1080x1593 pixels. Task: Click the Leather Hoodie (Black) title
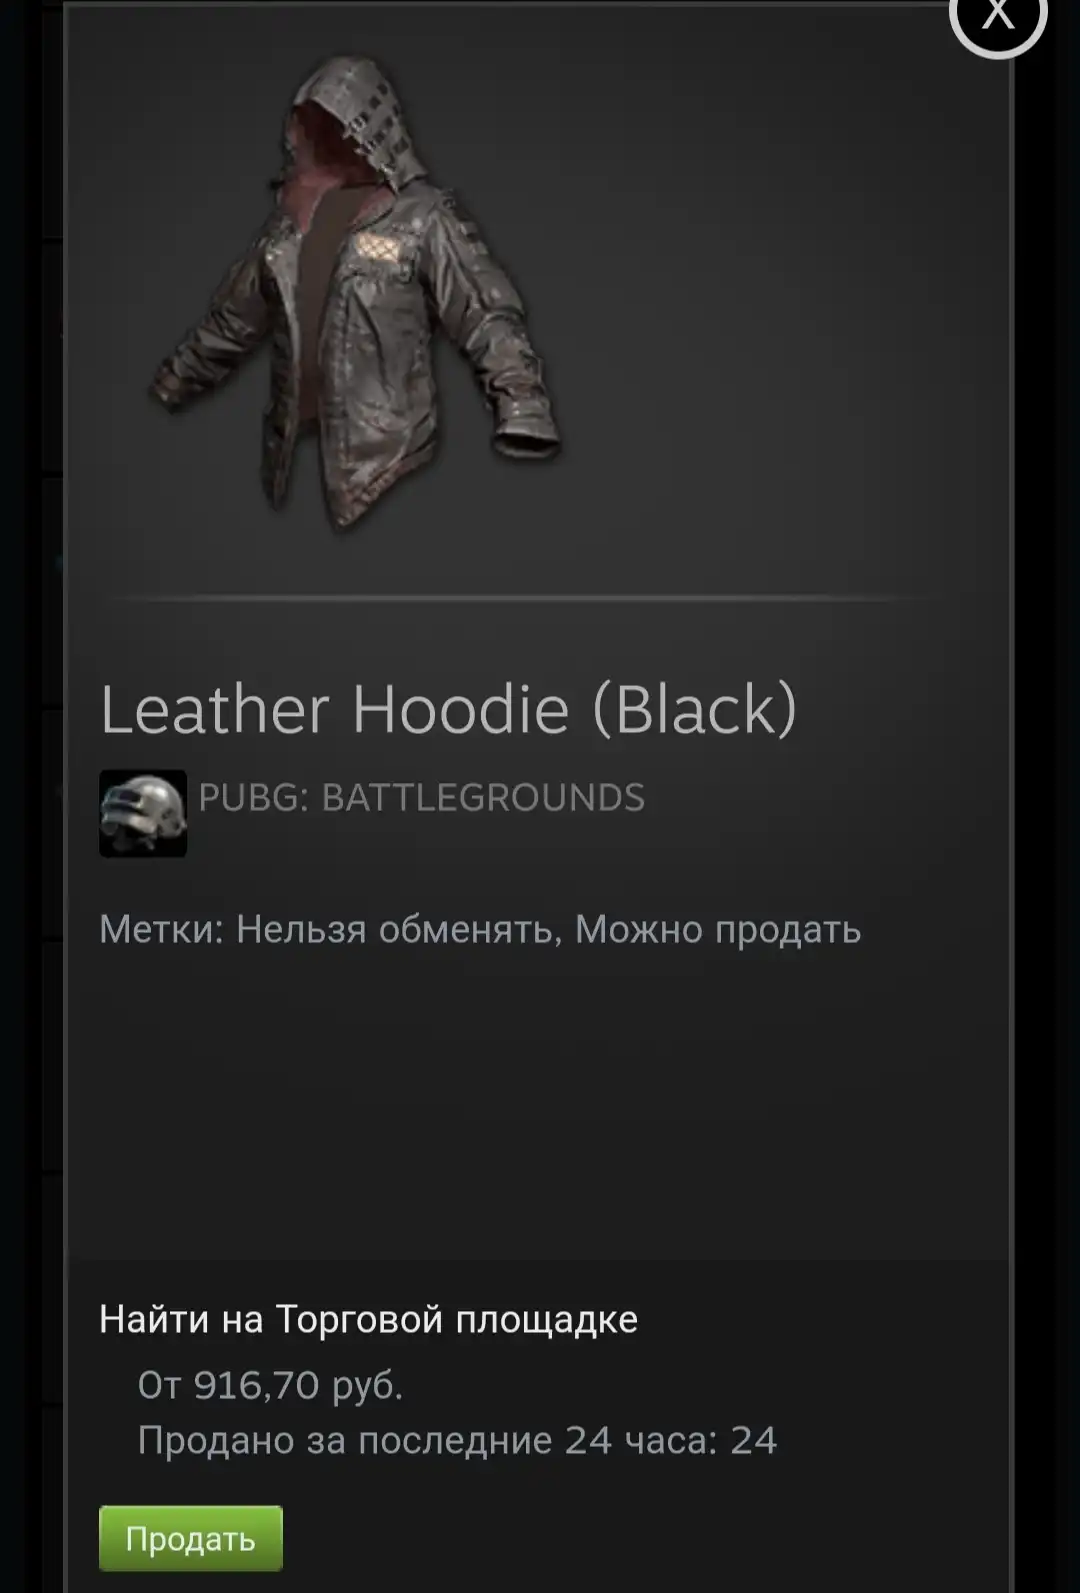(x=448, y=709)
